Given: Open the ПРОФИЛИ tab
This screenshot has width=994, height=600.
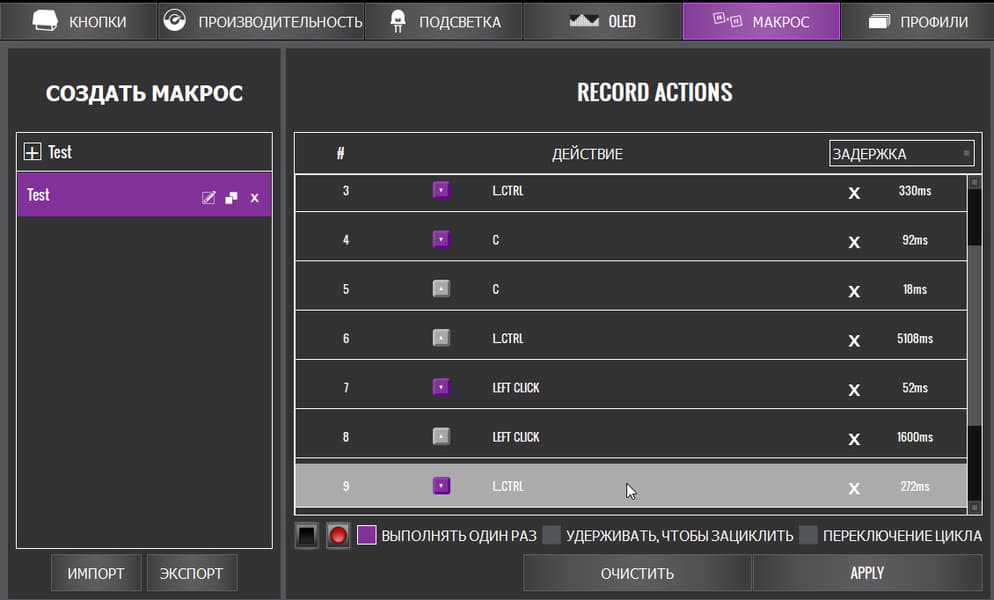Looking at the screenshot, I should pos(917,21).
